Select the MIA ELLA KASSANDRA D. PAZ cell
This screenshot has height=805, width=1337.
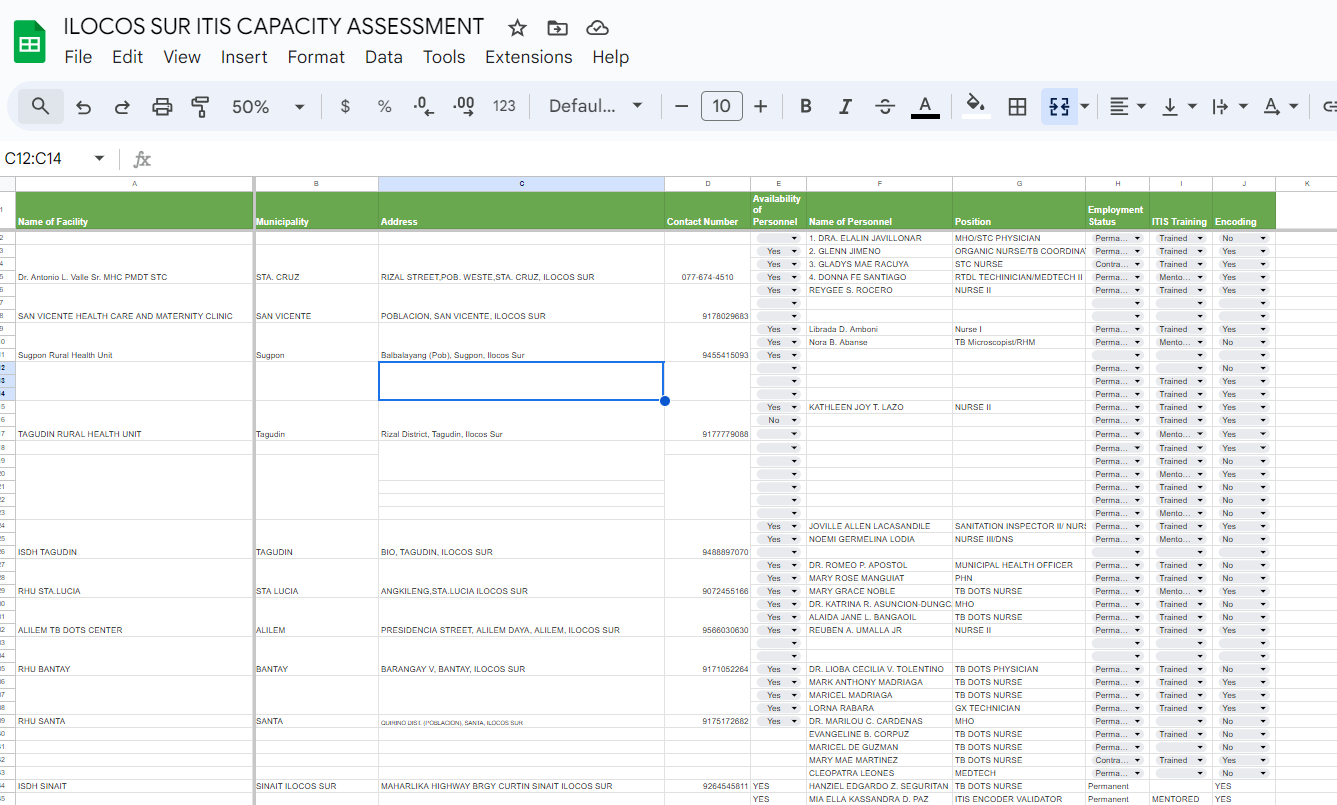tap(879, 799)
